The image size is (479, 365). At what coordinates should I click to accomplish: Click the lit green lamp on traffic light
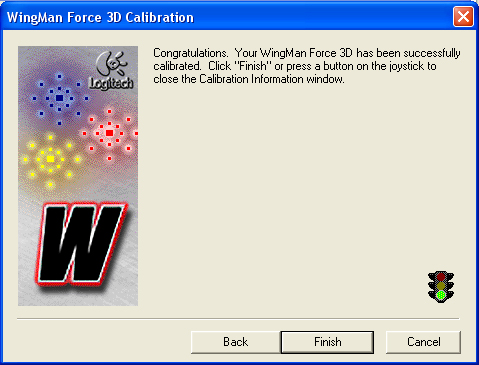(441, 295)
